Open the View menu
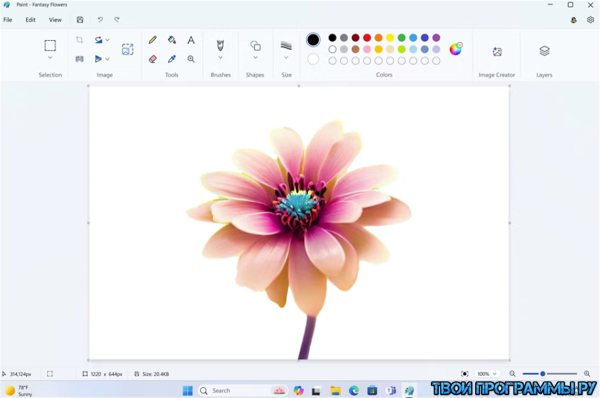This screenshot has width=600, height=398. click(55, 20)
